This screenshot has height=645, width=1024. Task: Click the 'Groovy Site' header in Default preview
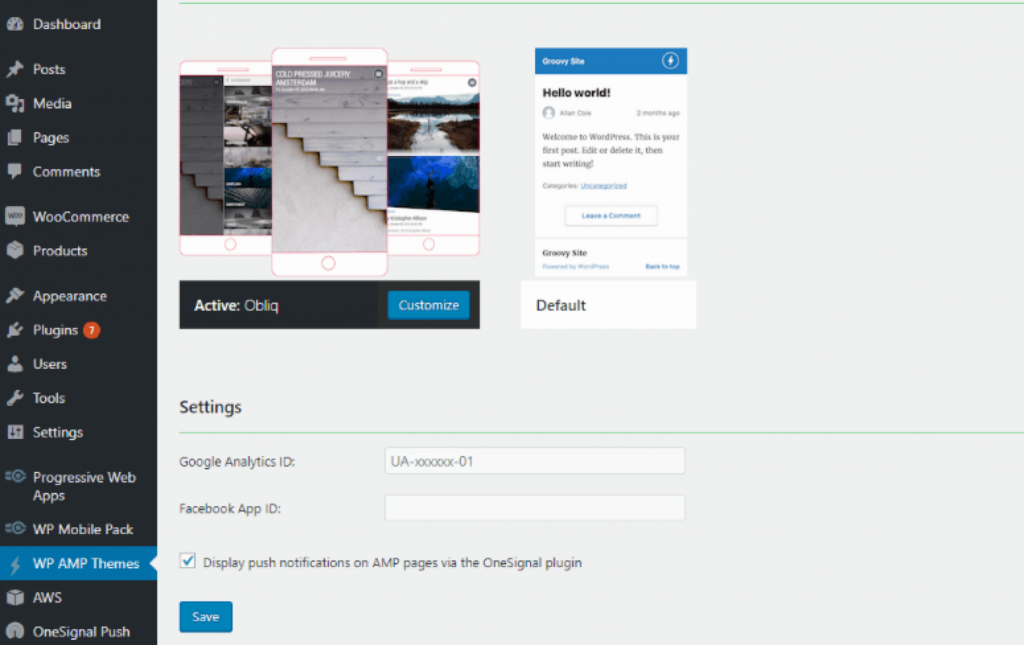coord(563,61)
